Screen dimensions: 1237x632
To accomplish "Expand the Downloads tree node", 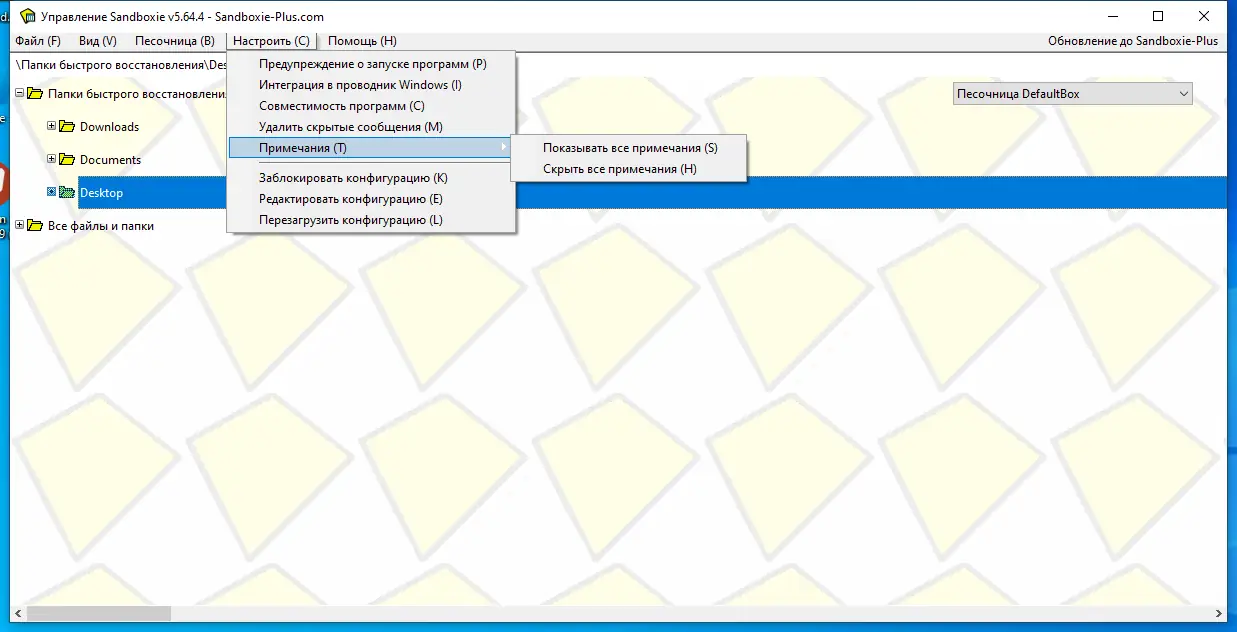I will [x=52, y=127].
